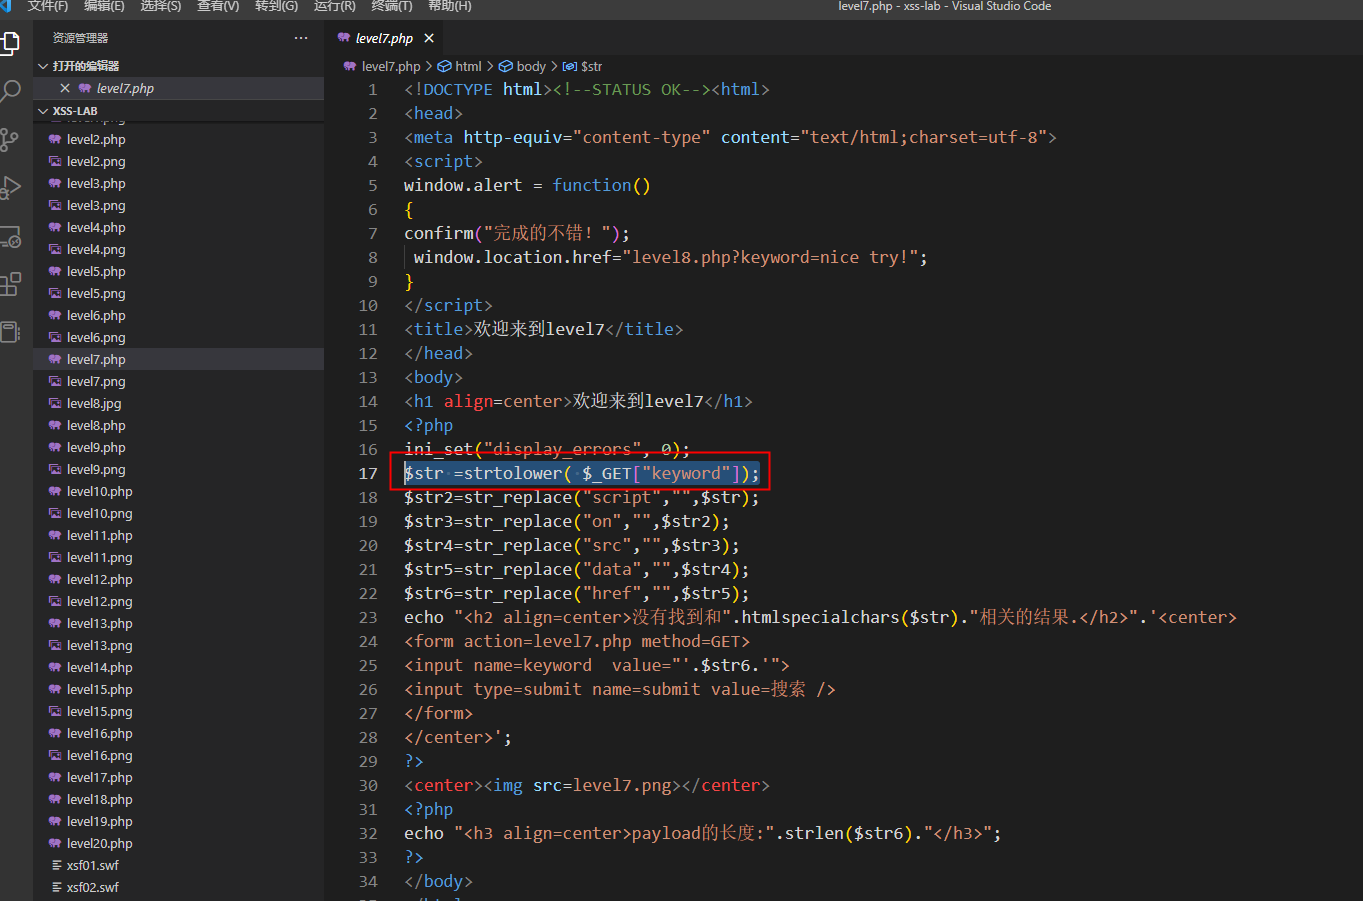The height and width of the screenshot is (901, 1363).
Task: Click the image icon beside level5.png
Action: point(55,293)
